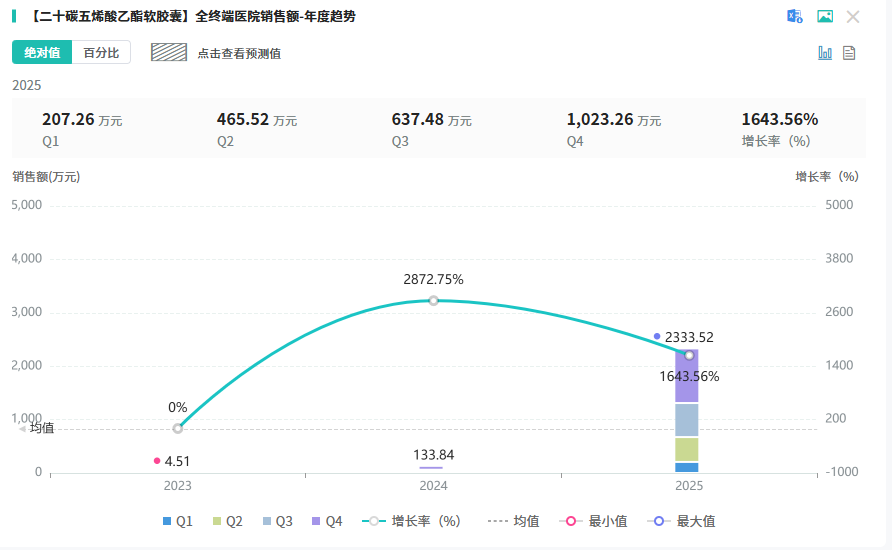Click the 均值 arrow on left axis

23,429
